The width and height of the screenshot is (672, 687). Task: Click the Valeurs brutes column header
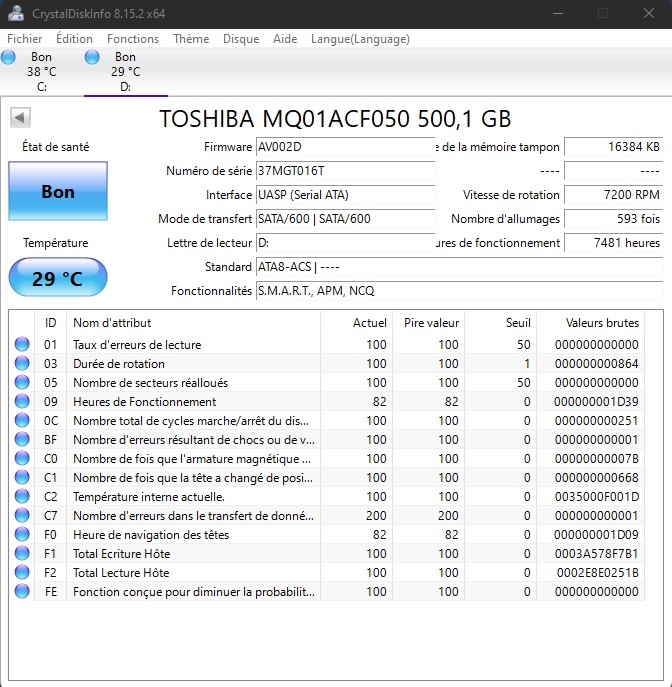pos(602,323)
